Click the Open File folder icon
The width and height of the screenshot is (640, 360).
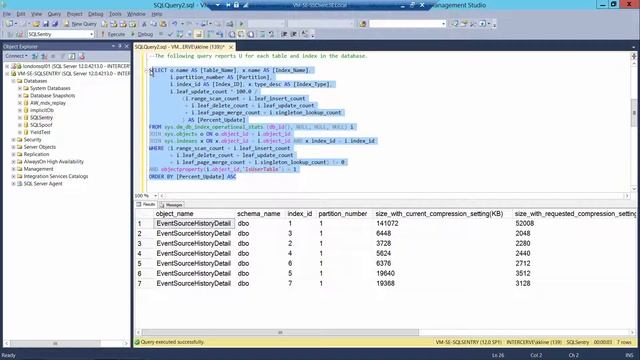tap(36, 24)
